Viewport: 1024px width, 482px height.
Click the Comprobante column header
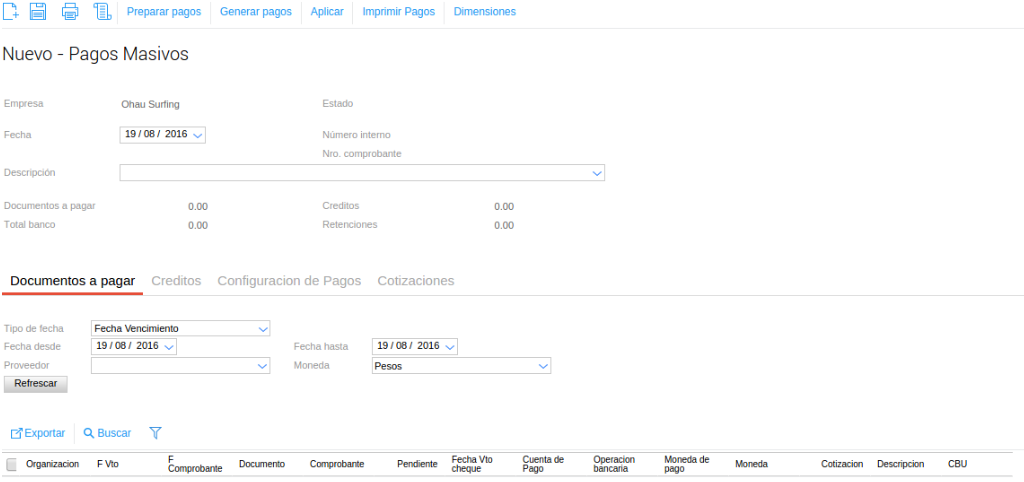pos(337,464)
